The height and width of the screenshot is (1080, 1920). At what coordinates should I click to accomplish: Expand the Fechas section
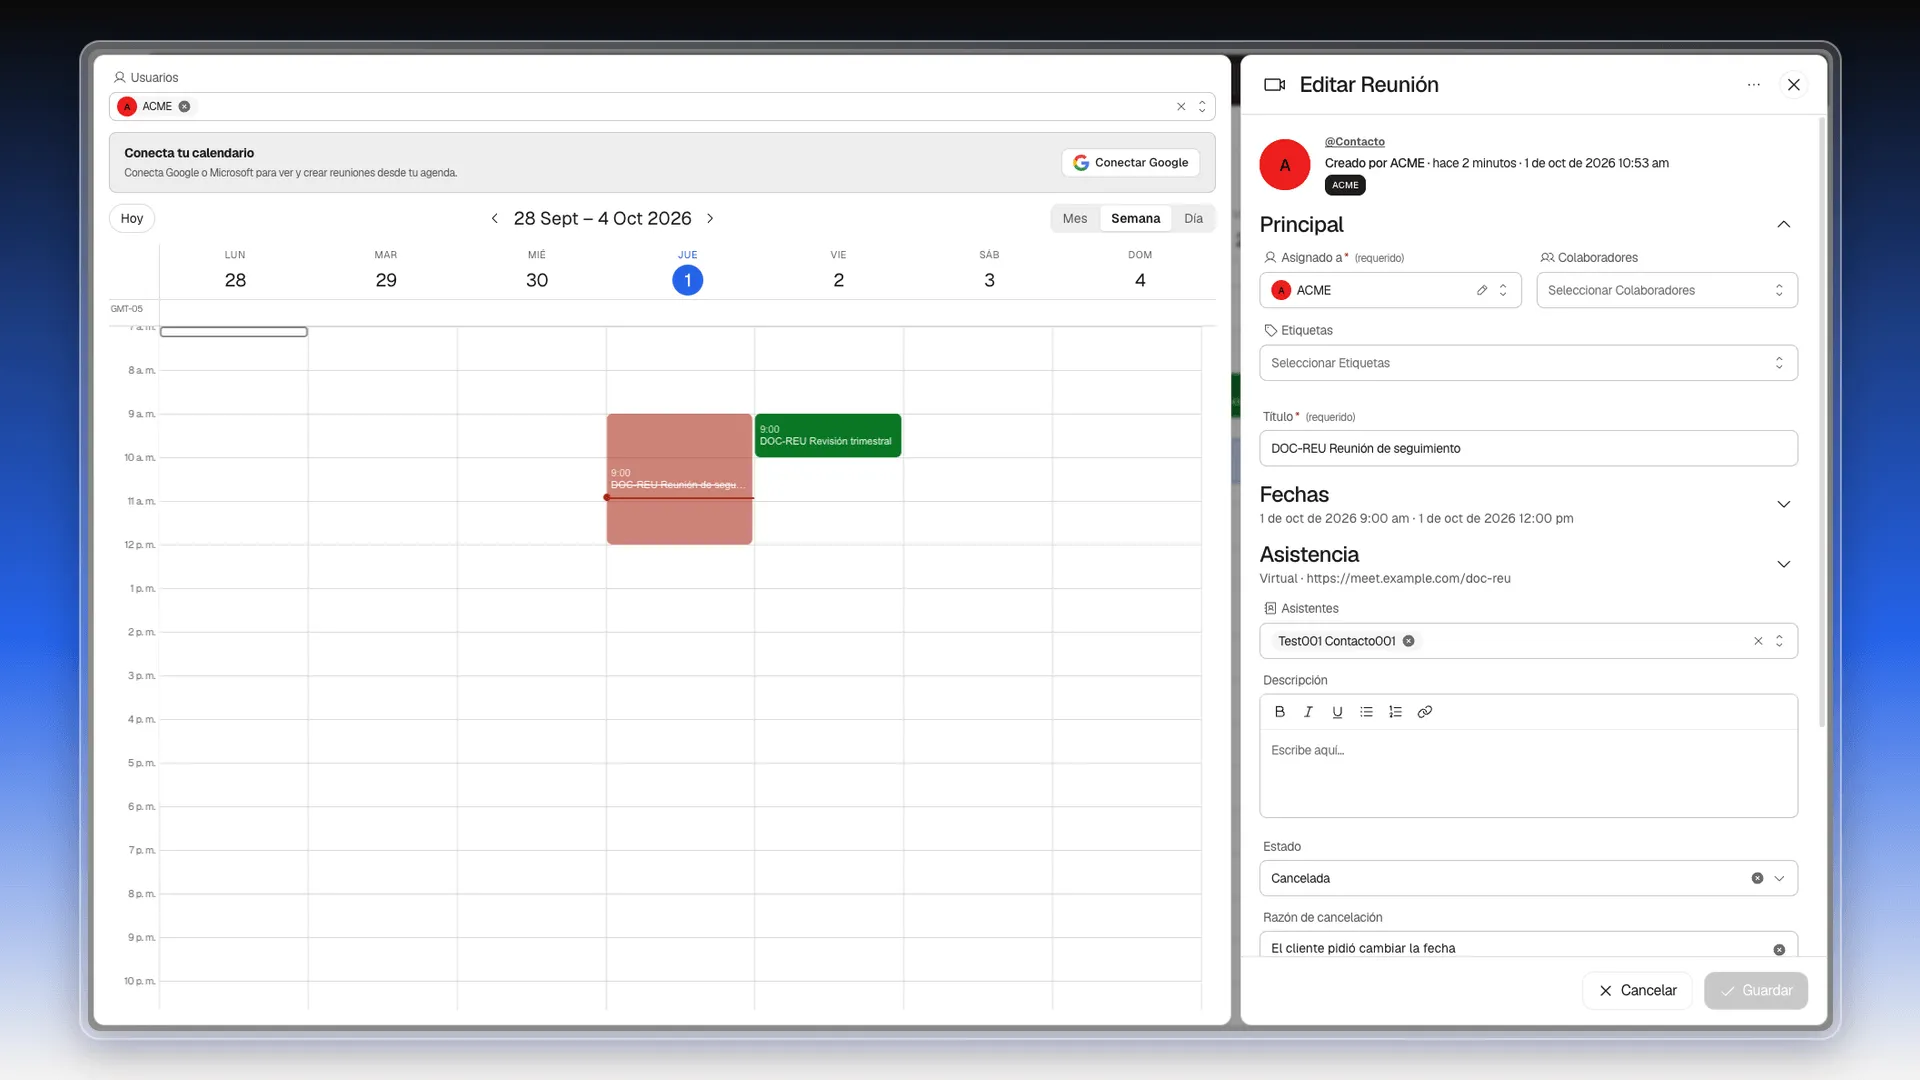pos(1783,504)
